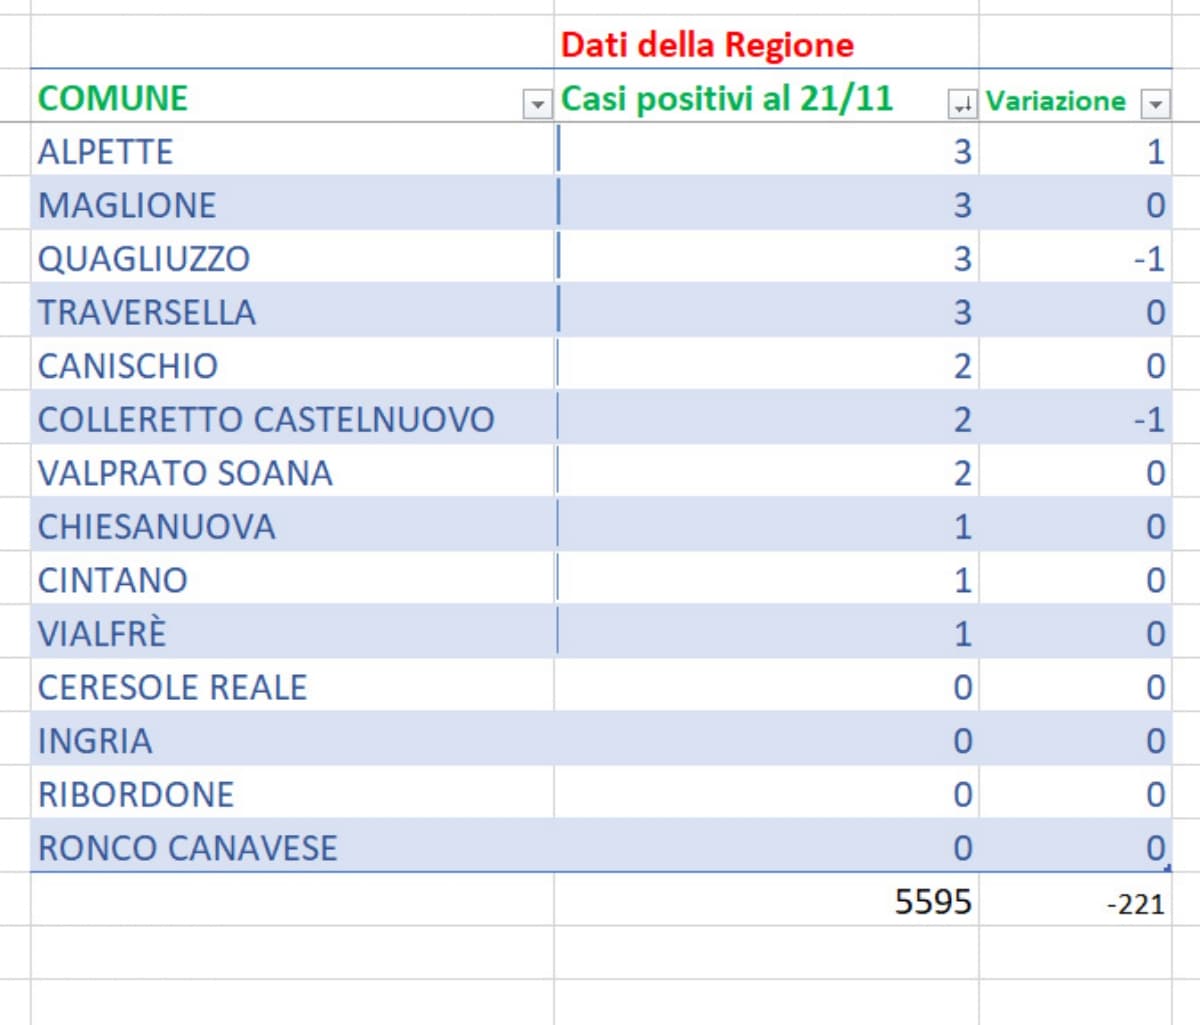Click the Variazione value for ALPETTE
The width and height of the screenshot is (1200, 1025).
coord(1155,152)
